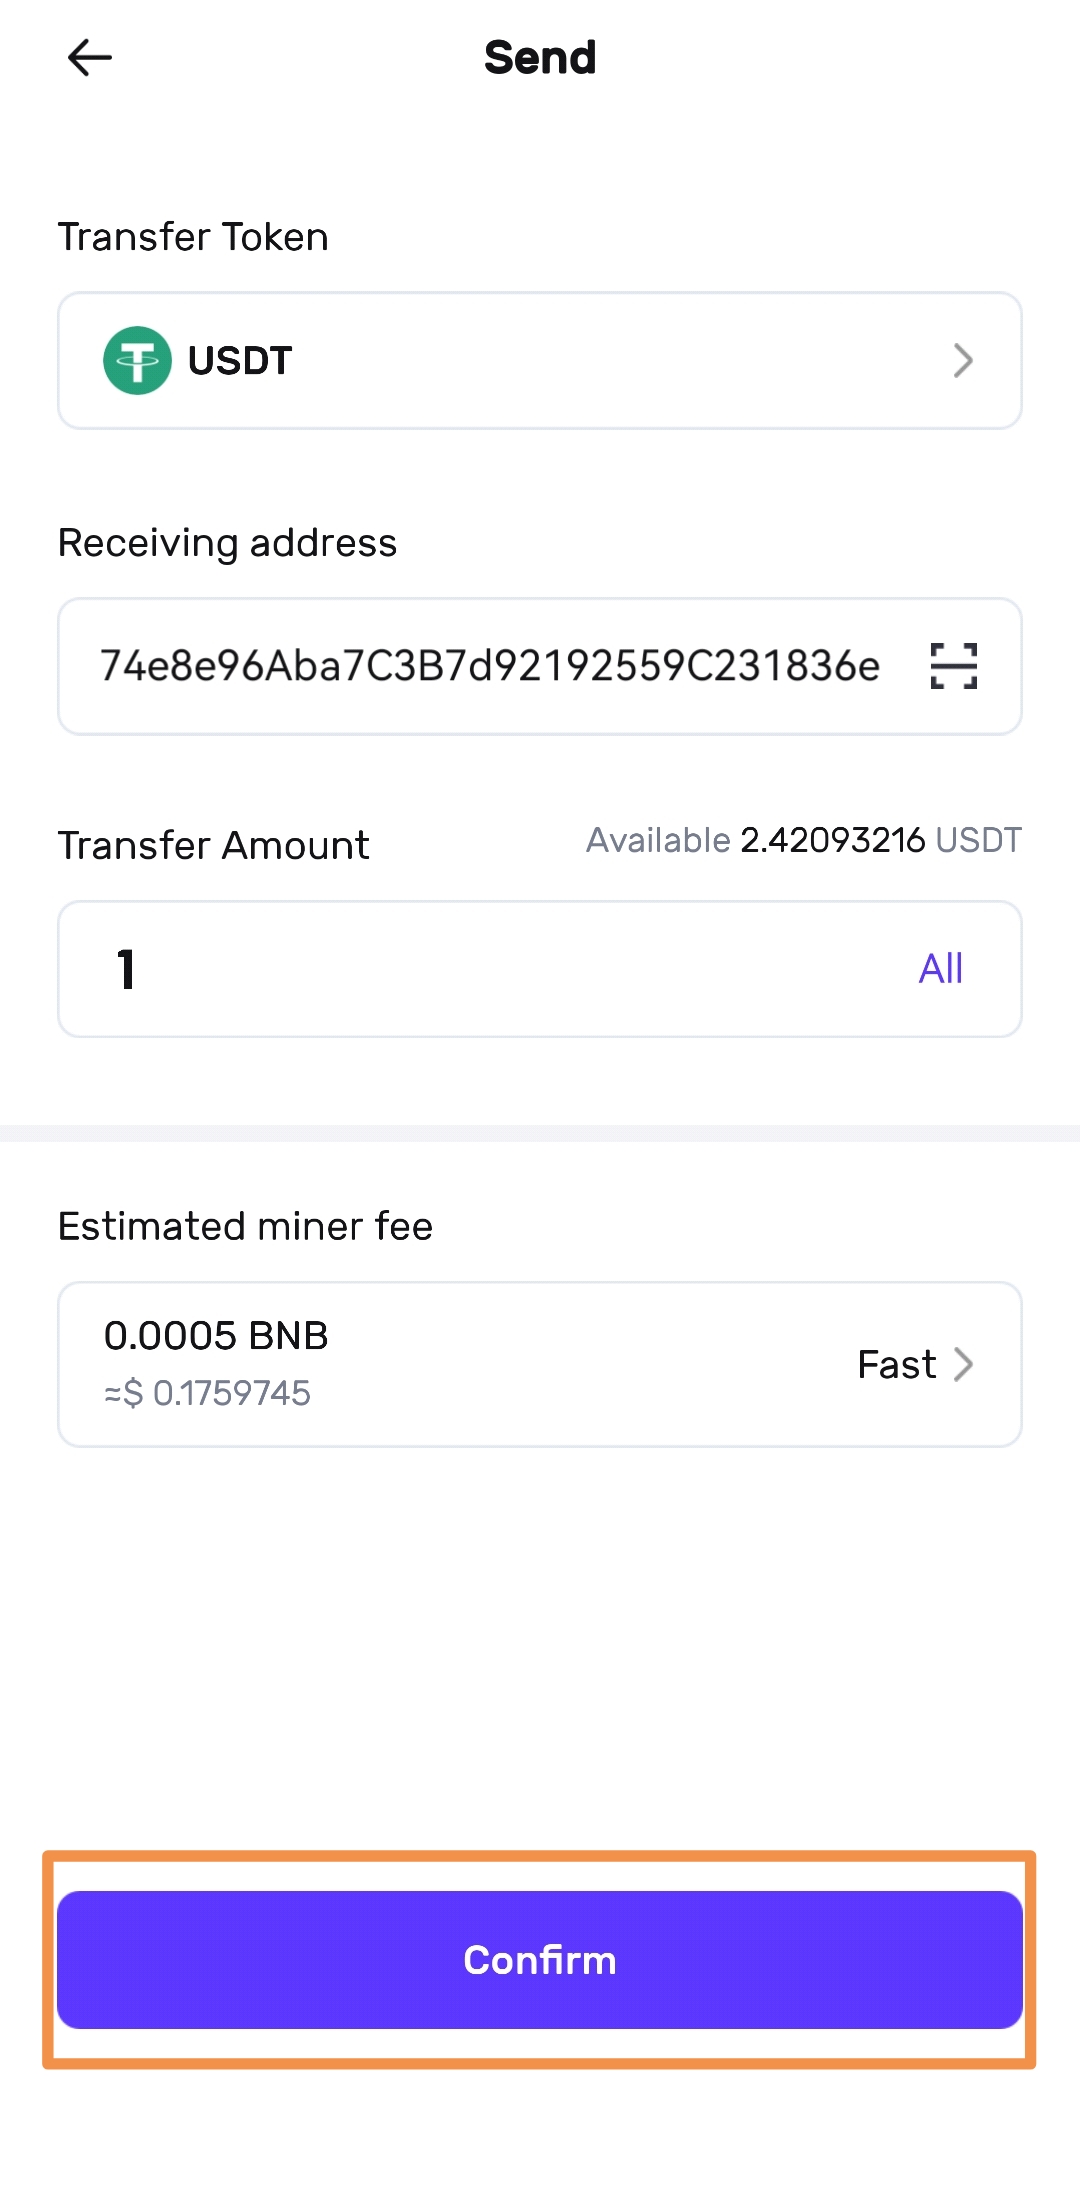Go back using the arrow icon
This screenshot has width=1080, height=2212.
[90, 58]
